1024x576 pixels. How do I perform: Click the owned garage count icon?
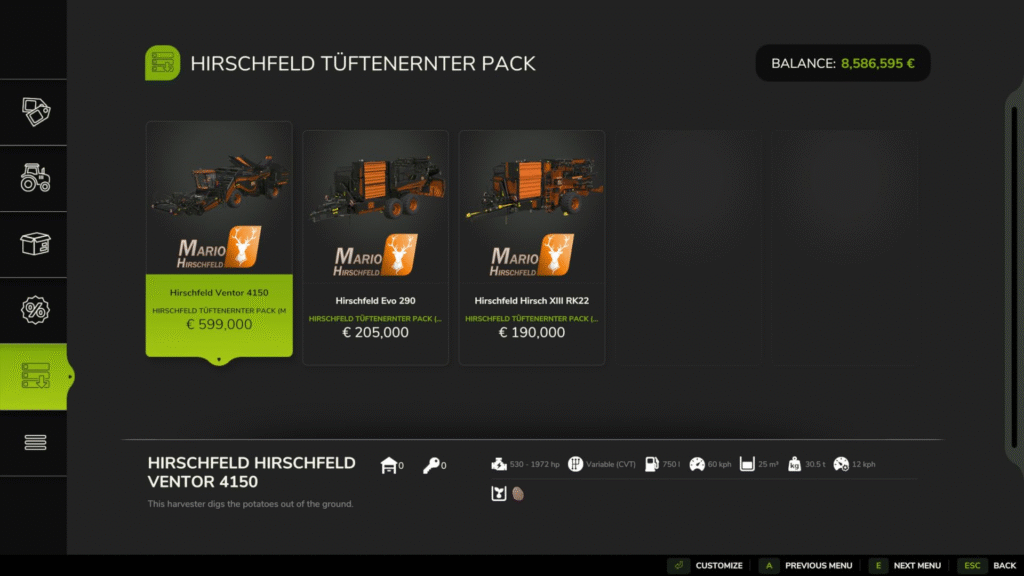coord(389,465)
